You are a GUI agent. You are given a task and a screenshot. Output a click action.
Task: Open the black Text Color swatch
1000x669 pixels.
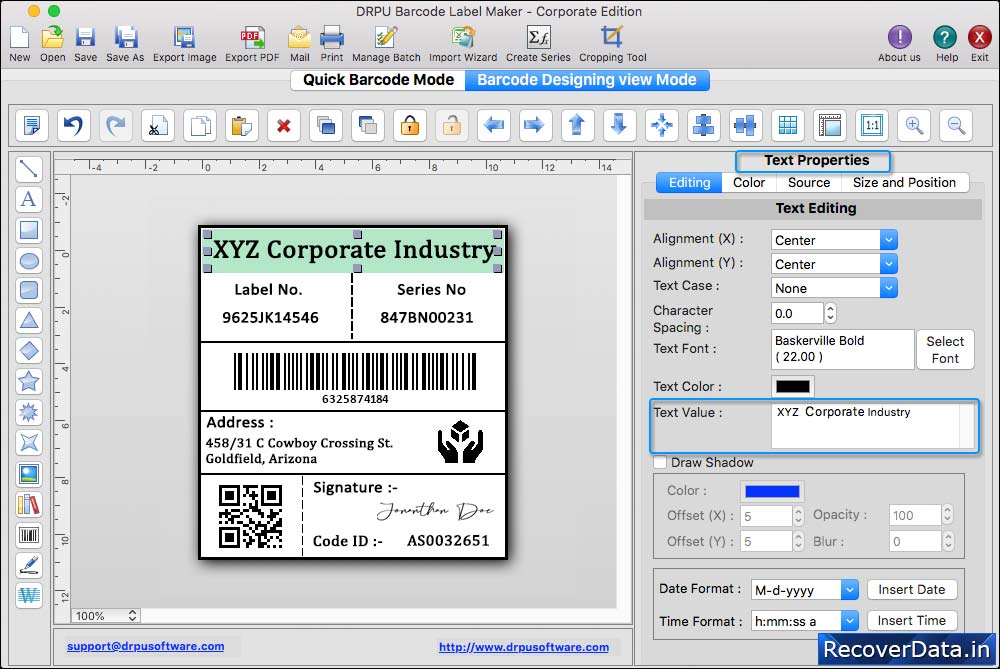click(793, 386)
